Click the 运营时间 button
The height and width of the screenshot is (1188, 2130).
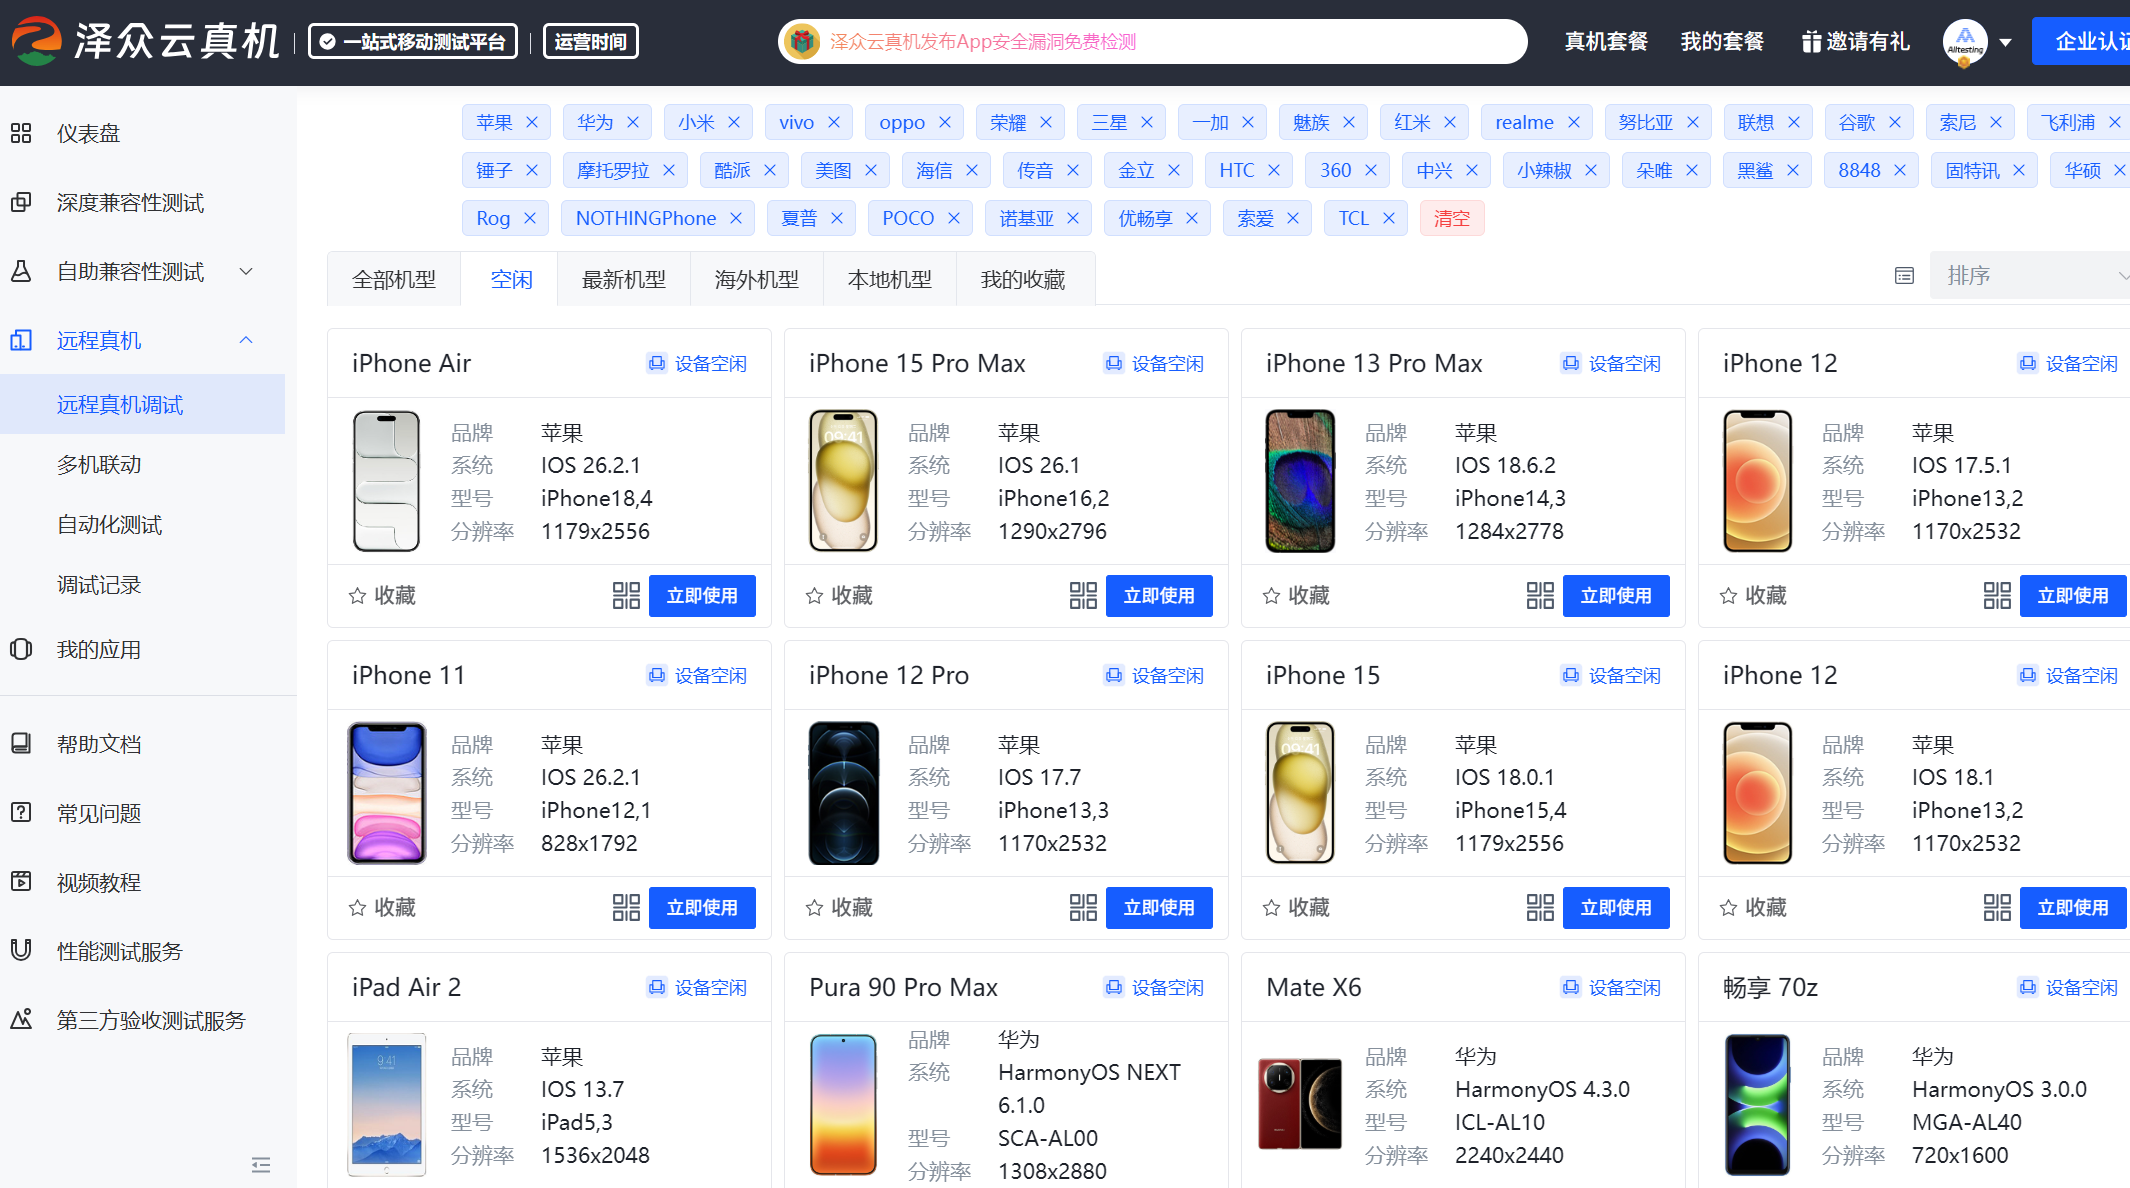click(x=591, y=41)
